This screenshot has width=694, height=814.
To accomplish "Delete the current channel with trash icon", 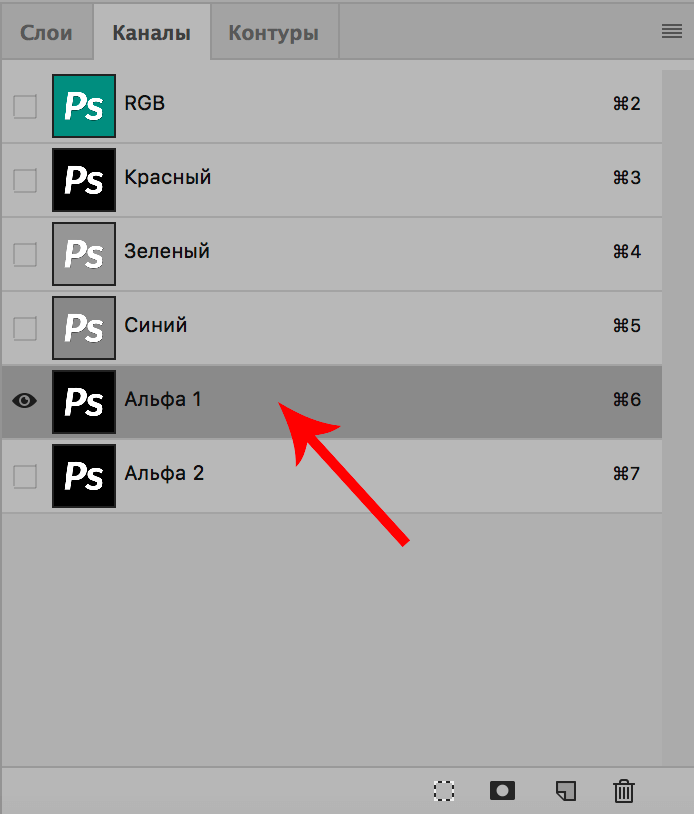I will coord(624,790).
